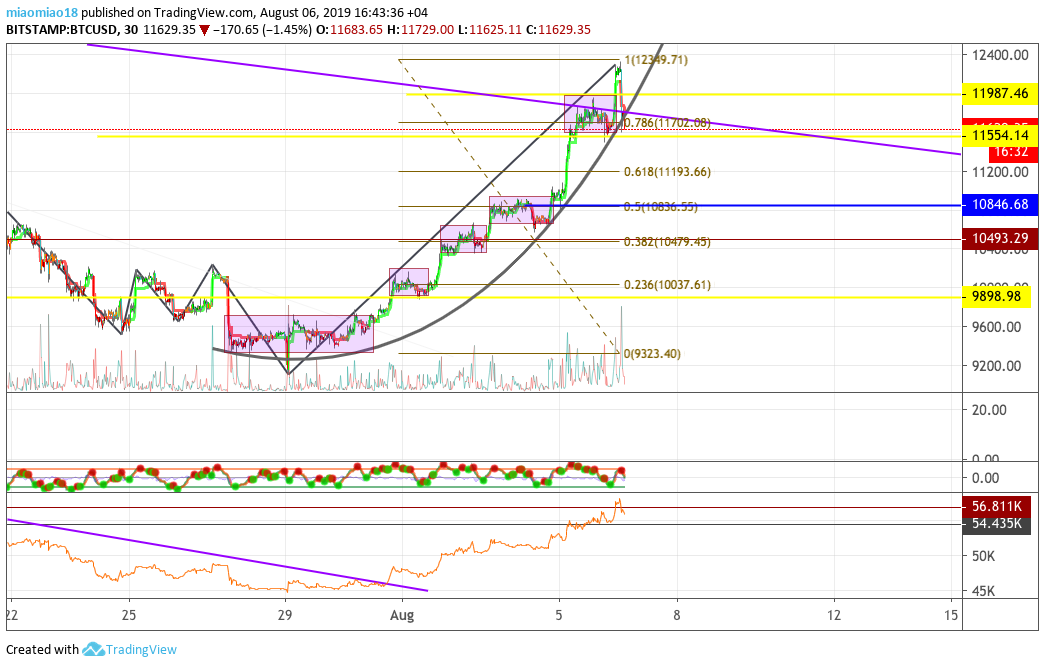The image size is (1045, 667).
Task: Click the 45K volume axis label
Action: point(984,592)
